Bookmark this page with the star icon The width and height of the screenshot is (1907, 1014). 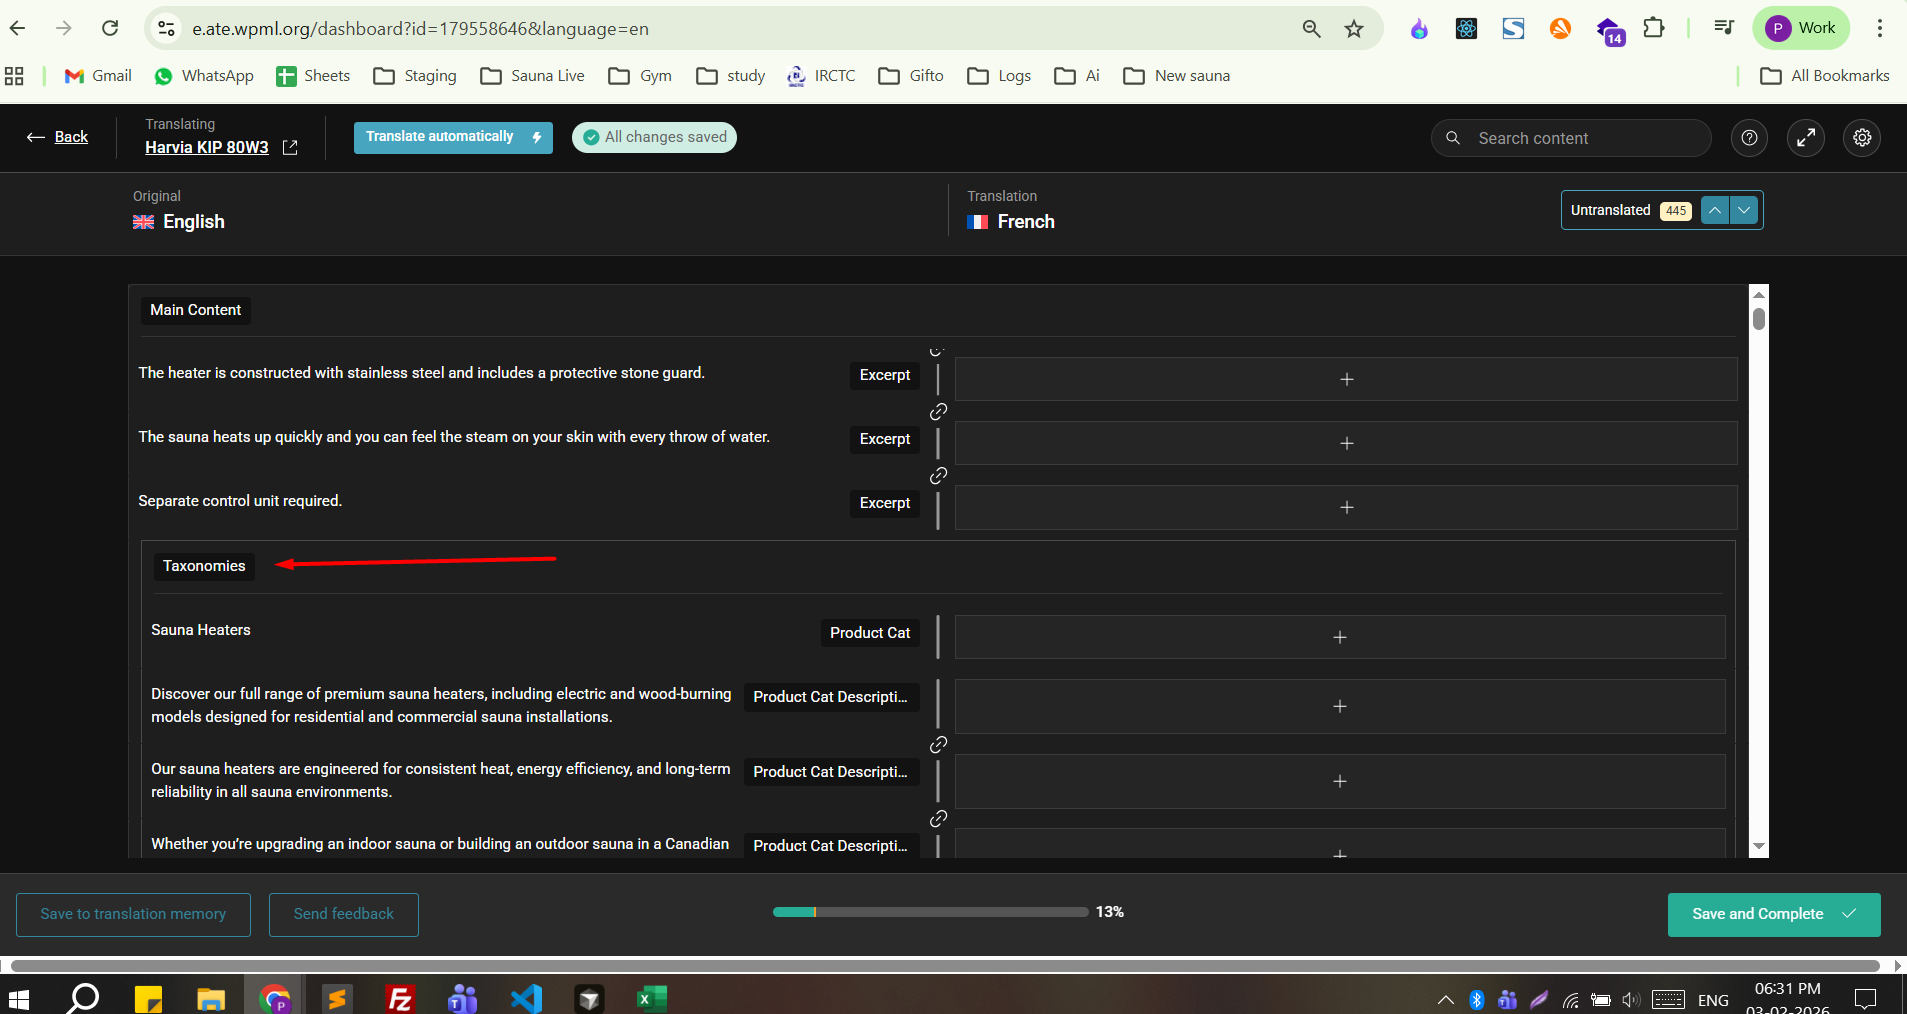click(1354, 29)
